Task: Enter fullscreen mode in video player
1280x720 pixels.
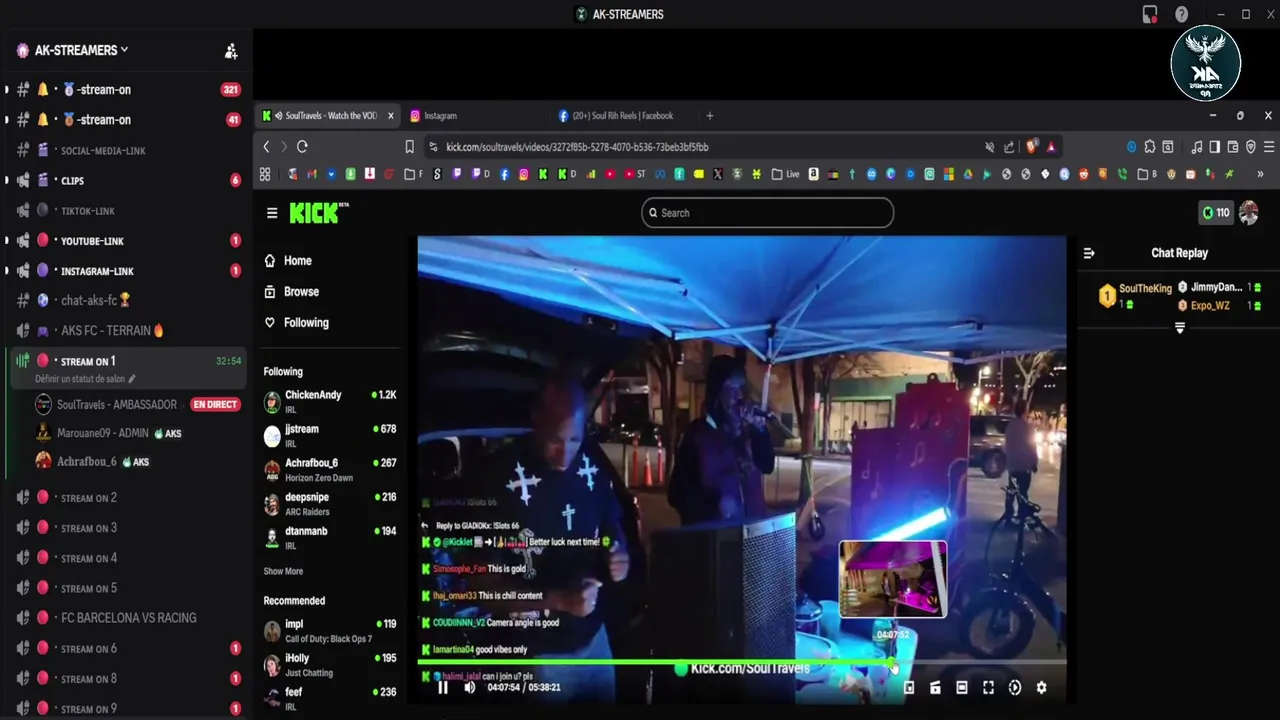Action: point(988,687)
